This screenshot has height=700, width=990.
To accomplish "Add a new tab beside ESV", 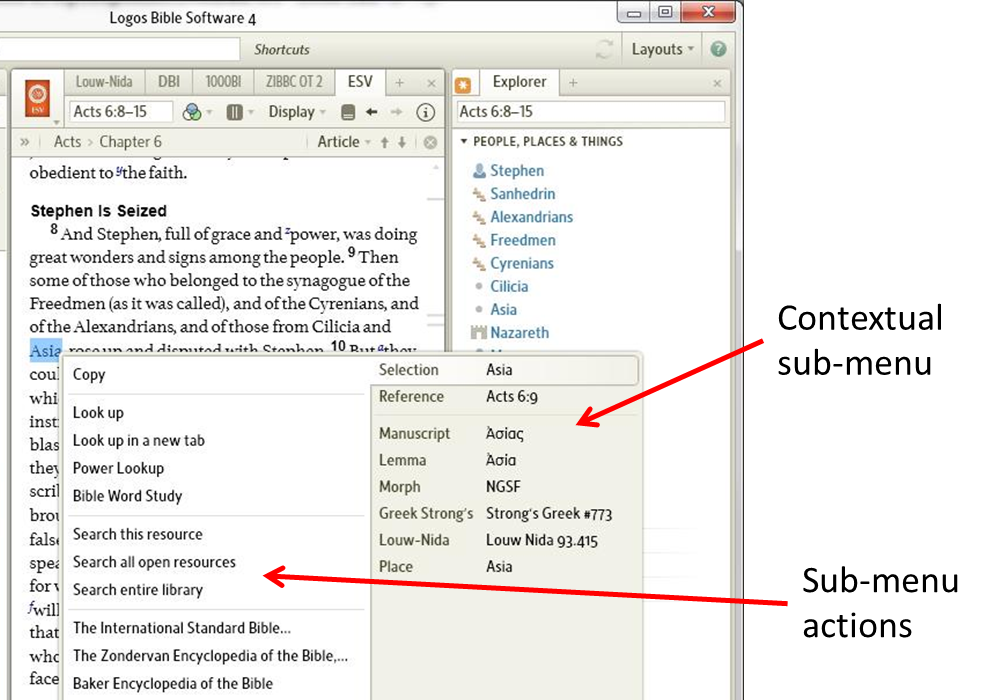I will pyautogui.click(x=399, y=83).
